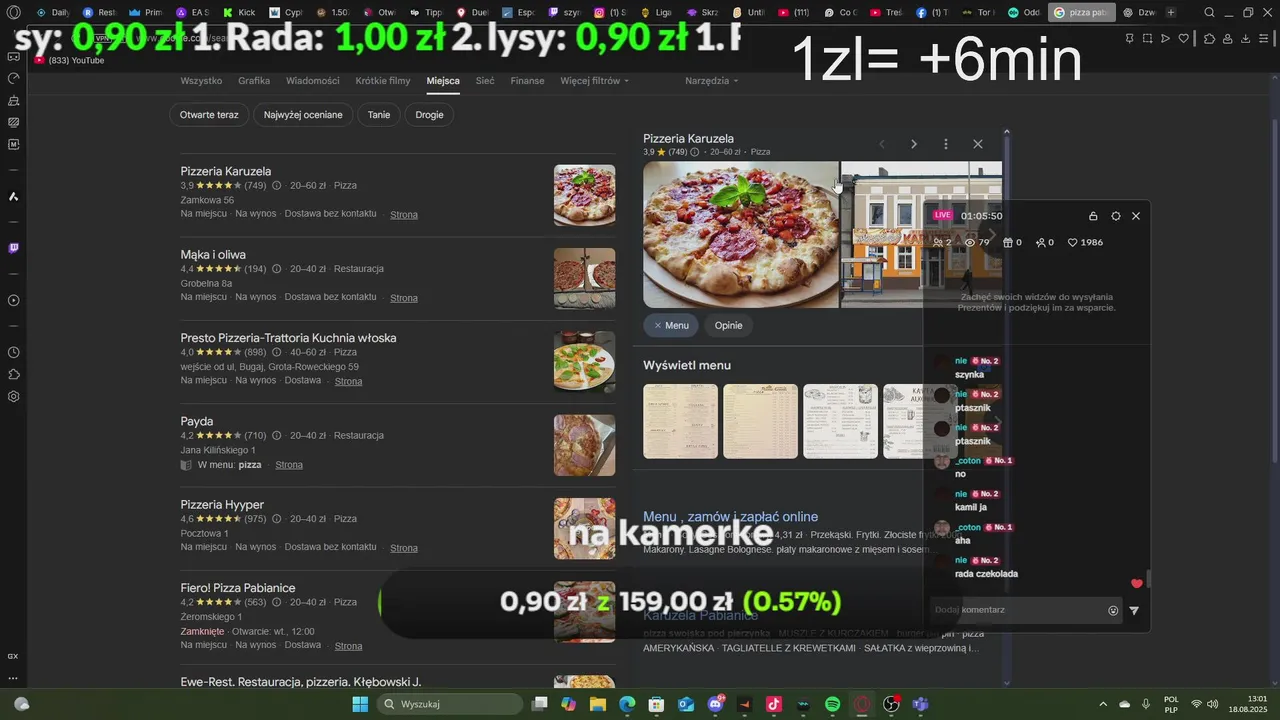Toggle the Najwyżej oceniane filter chip
Screen dimensions: 1280x720
(x=303, y=115)
